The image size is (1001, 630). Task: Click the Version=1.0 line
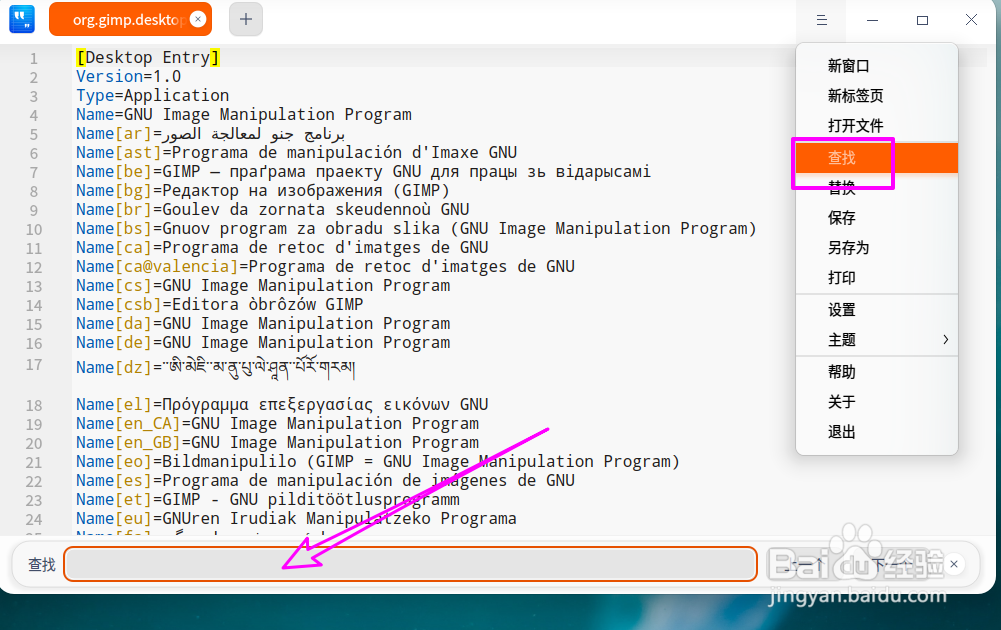point(128,77)
